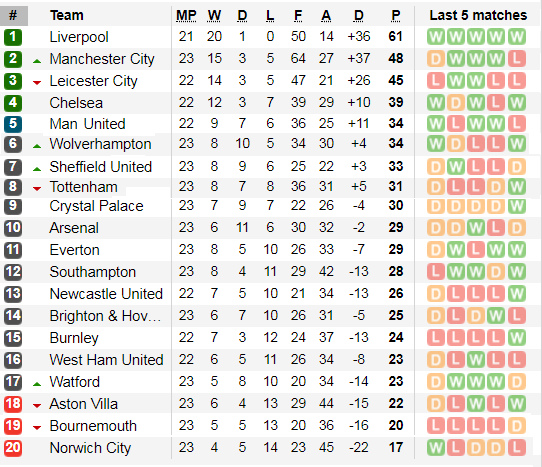Screen dimensions: 542x467
Task: Click the green up arrow beside Watford
Action: [37, 384]
